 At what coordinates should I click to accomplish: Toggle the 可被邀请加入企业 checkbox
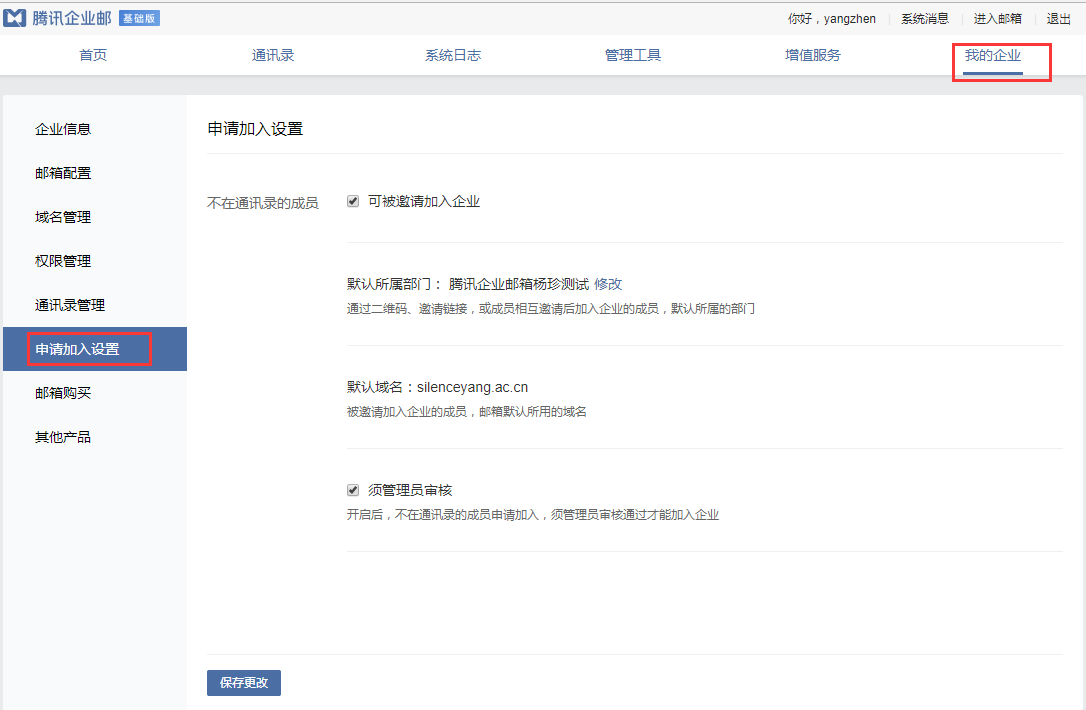pos(353,201)
